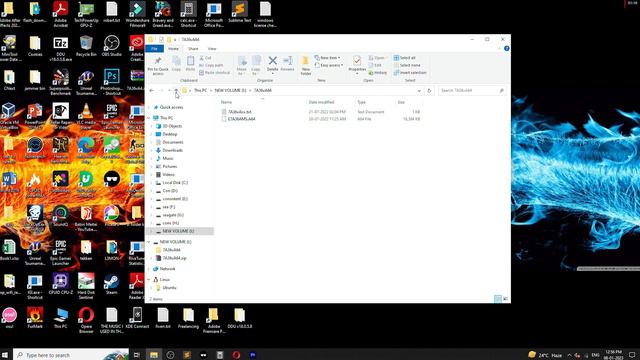The width and height of the screenshot is (640, 360).
Task: Switch to the Share ribbon tab
Action: [x=193, y=49]
